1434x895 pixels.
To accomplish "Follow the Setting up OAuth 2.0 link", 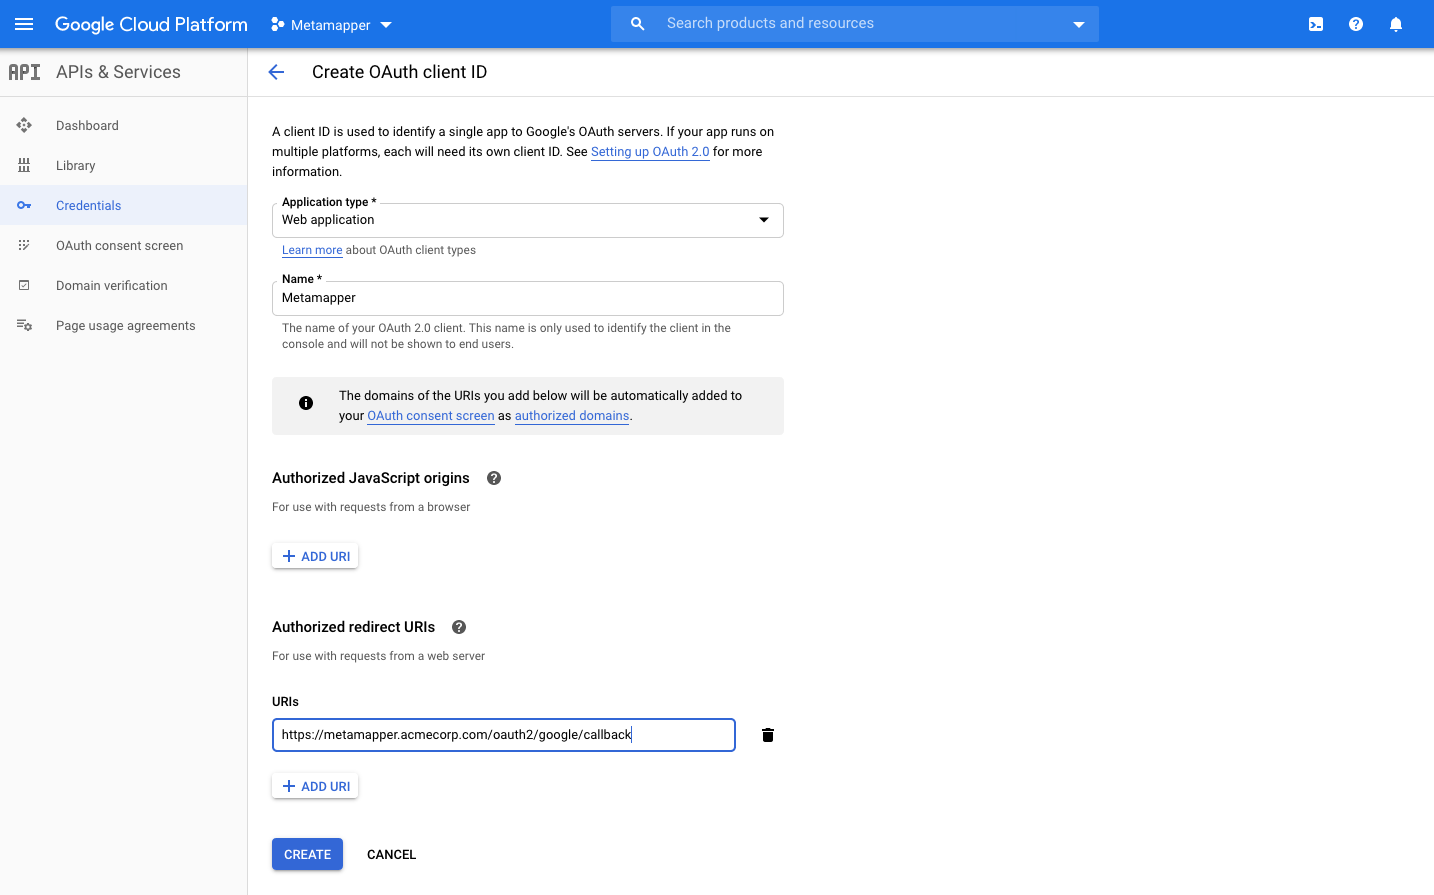I will click(x=650, y=152).
